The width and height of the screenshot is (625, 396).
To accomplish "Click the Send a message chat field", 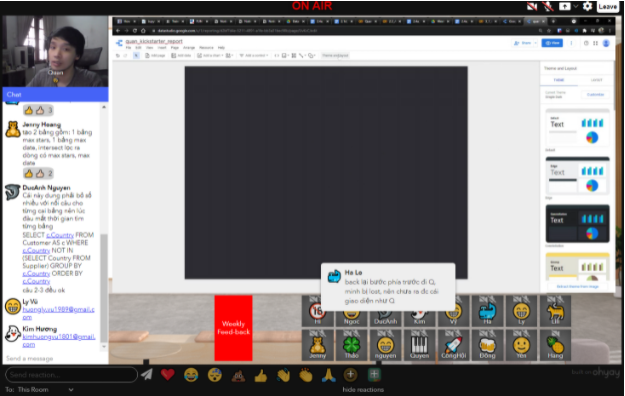I will pyautogui.click(x=52, y=359).
